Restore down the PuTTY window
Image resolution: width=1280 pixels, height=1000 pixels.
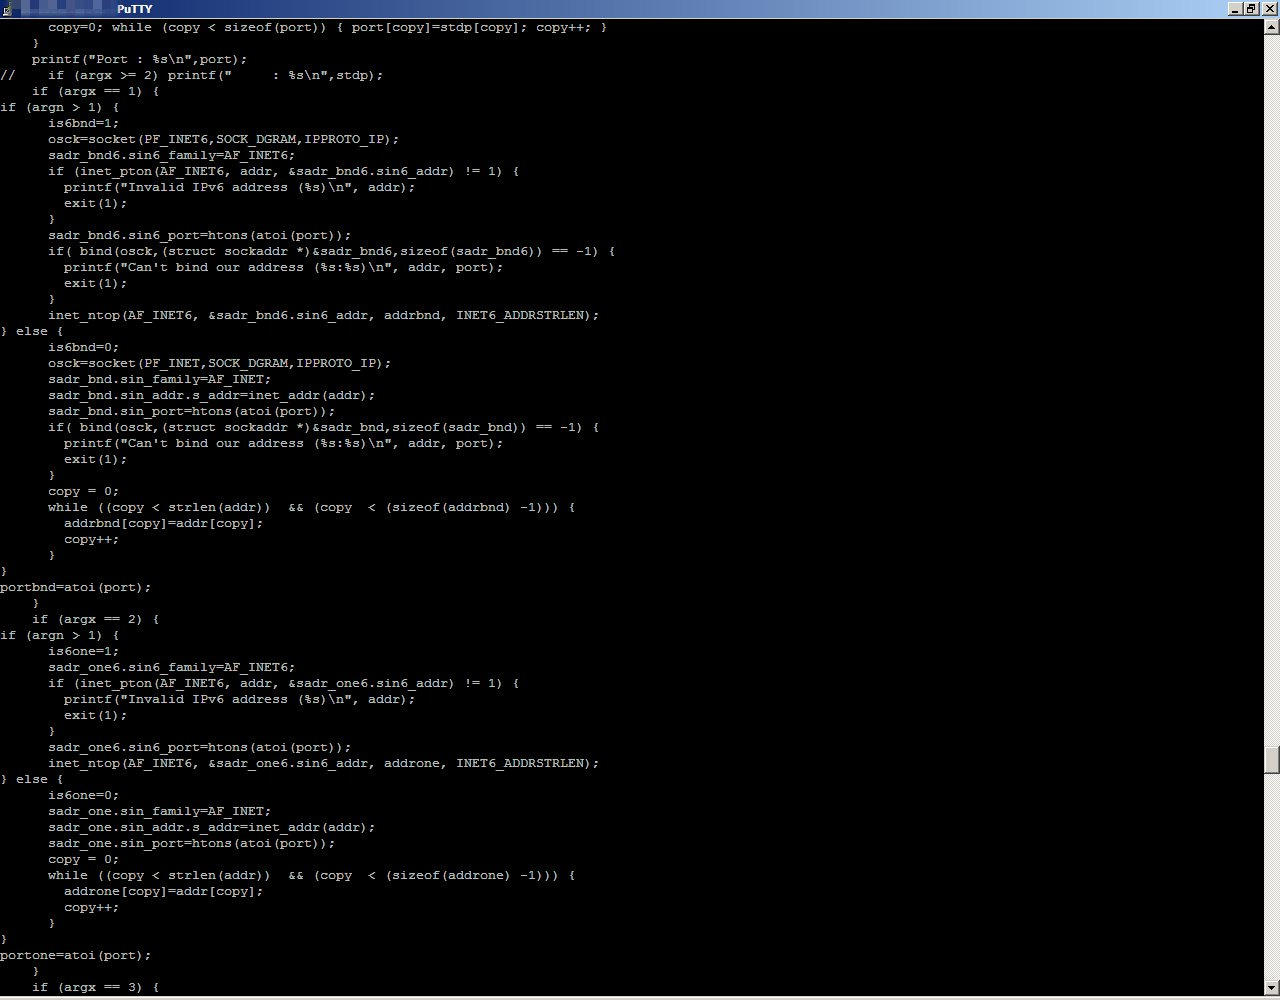point(1251,9)
